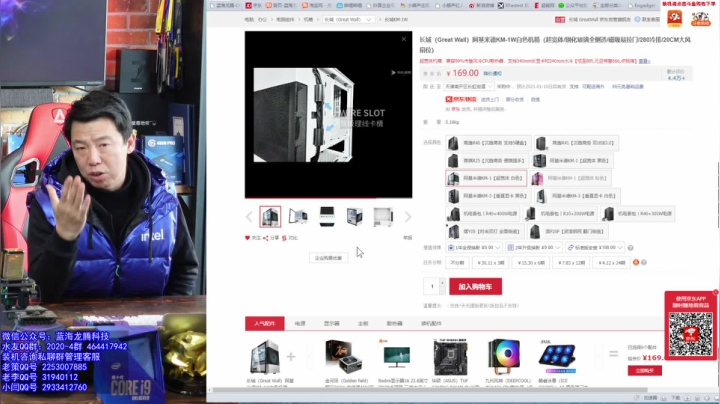Click the quantity input field showing 1

[x=432, y=286]
